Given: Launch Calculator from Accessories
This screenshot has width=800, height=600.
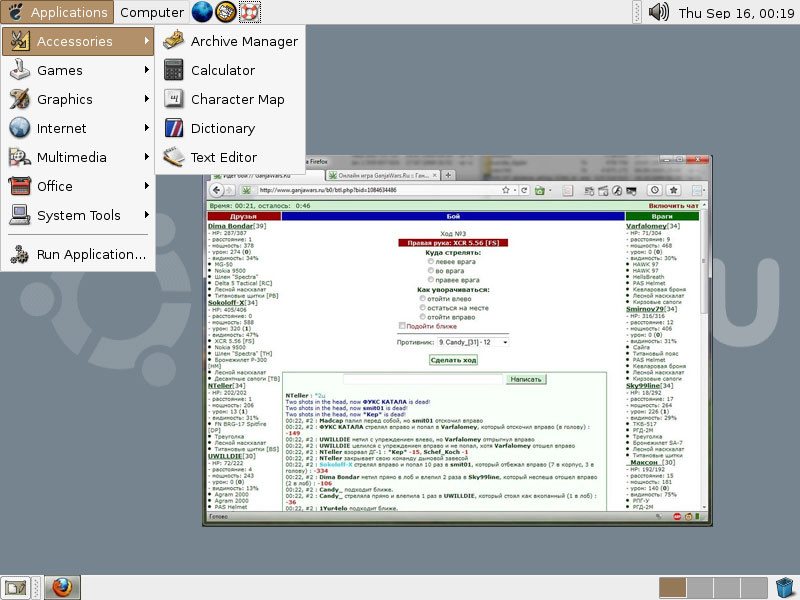Looking at the screenshot, I should click(230, 70).
